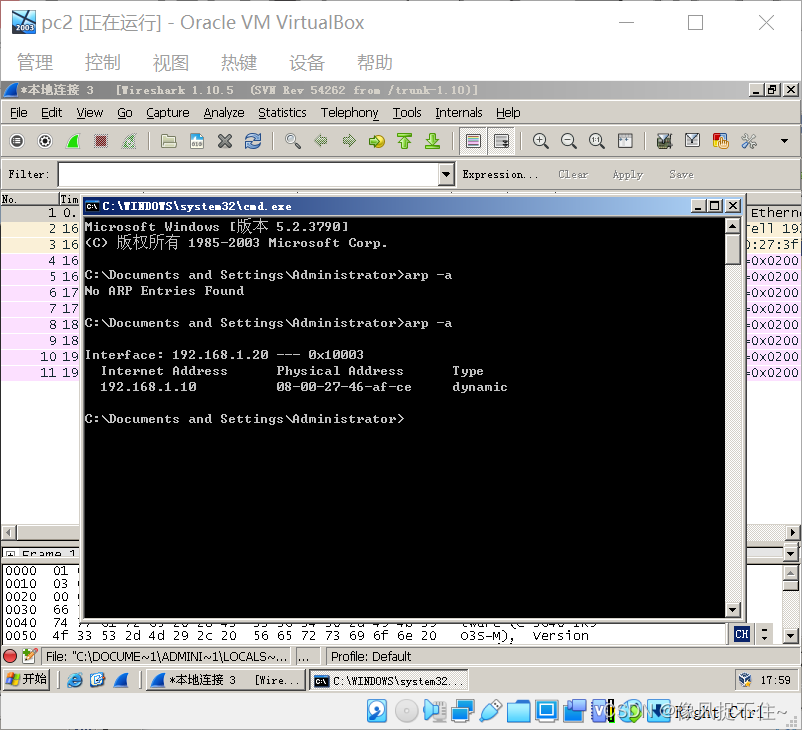Image resolution: width=802 pixels, height=730 pixels.
Task: Open VirtualBox 设备 menu
Action: pos(307,62)
